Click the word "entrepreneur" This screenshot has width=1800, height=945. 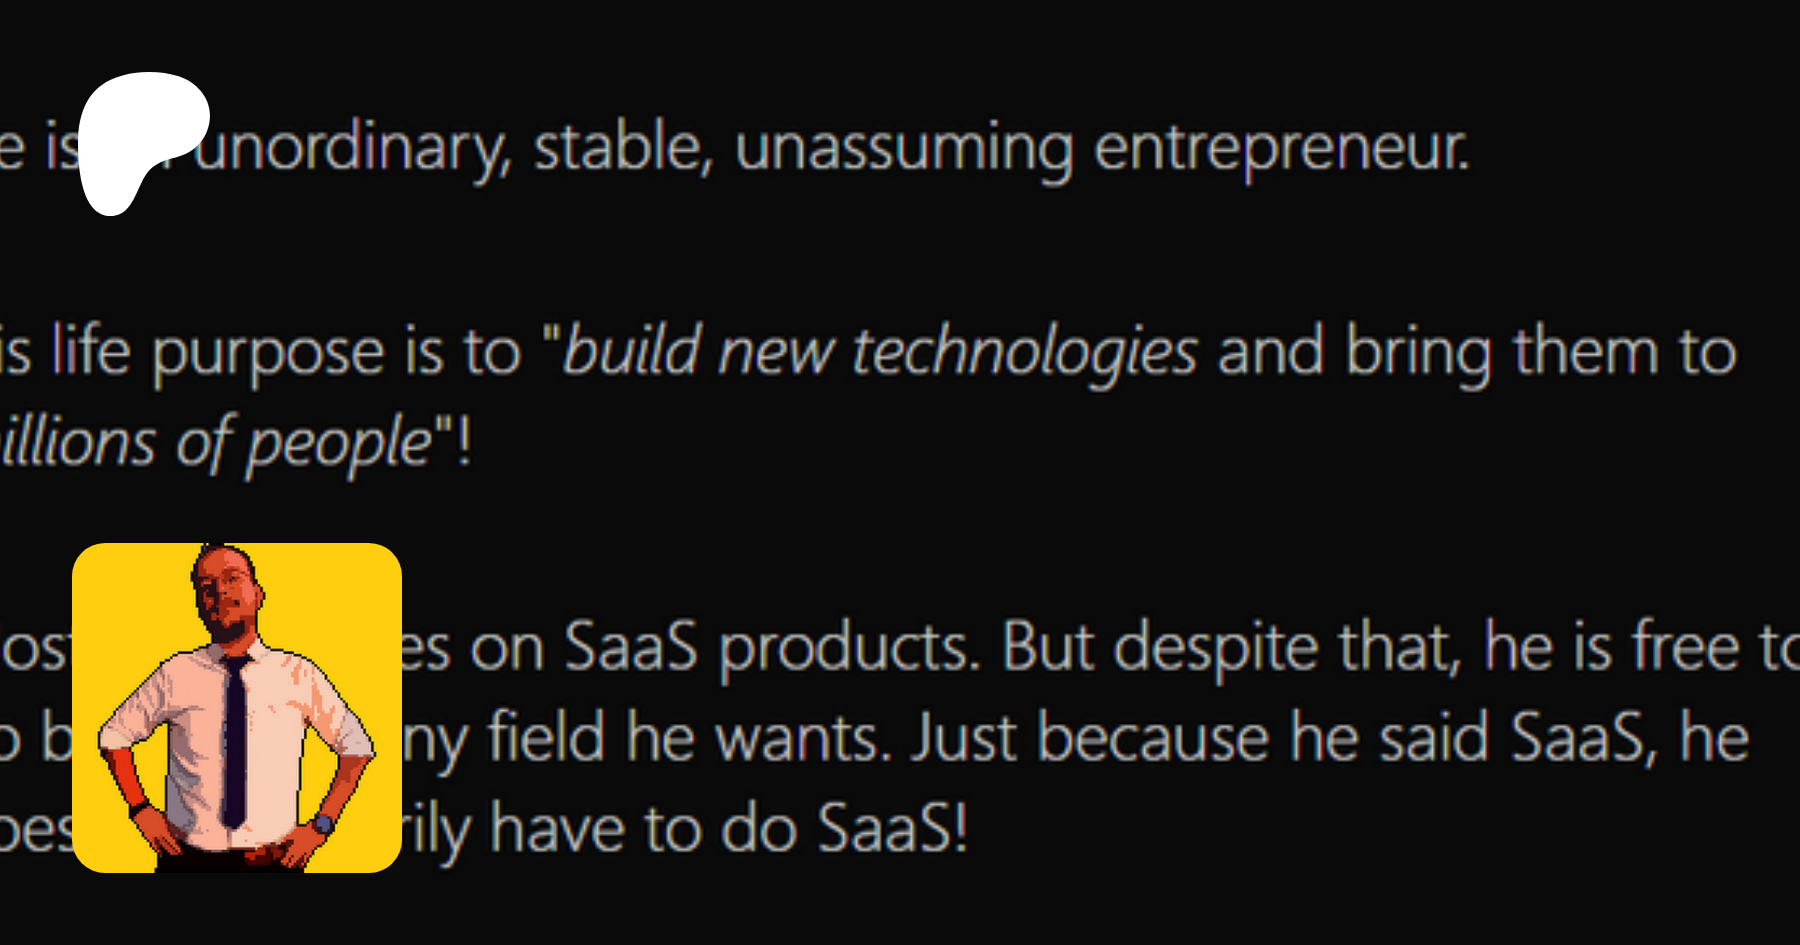click(x=1280, y=150)
